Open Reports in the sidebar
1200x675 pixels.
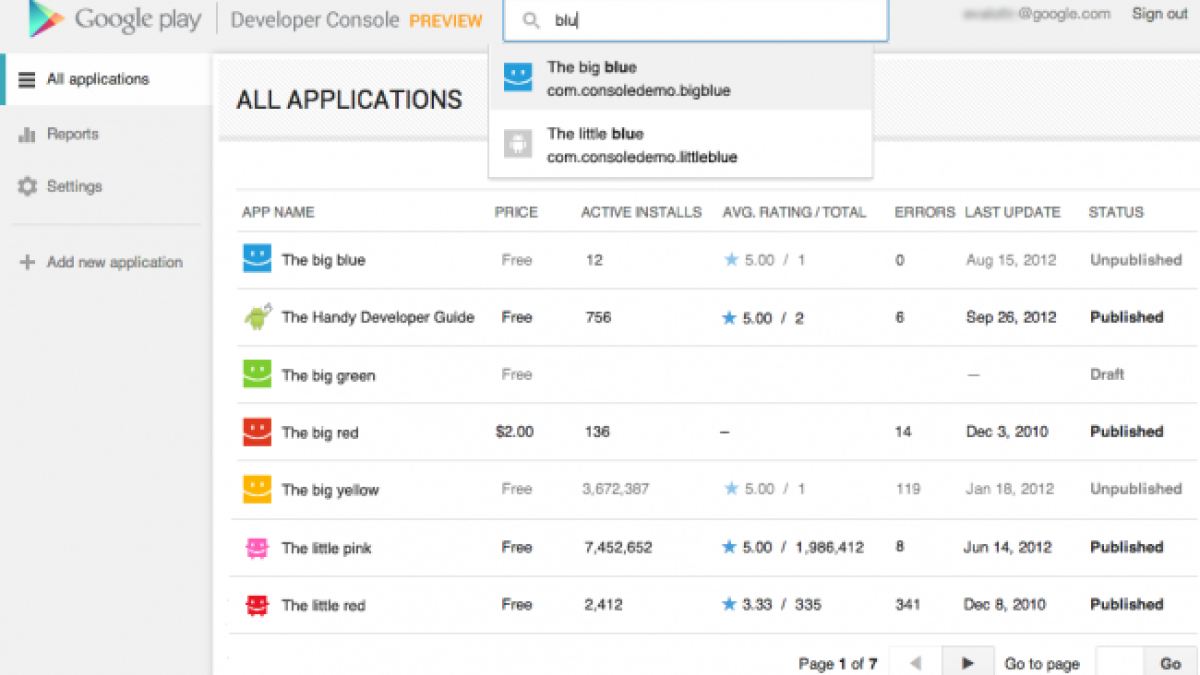tap(72, 134)
